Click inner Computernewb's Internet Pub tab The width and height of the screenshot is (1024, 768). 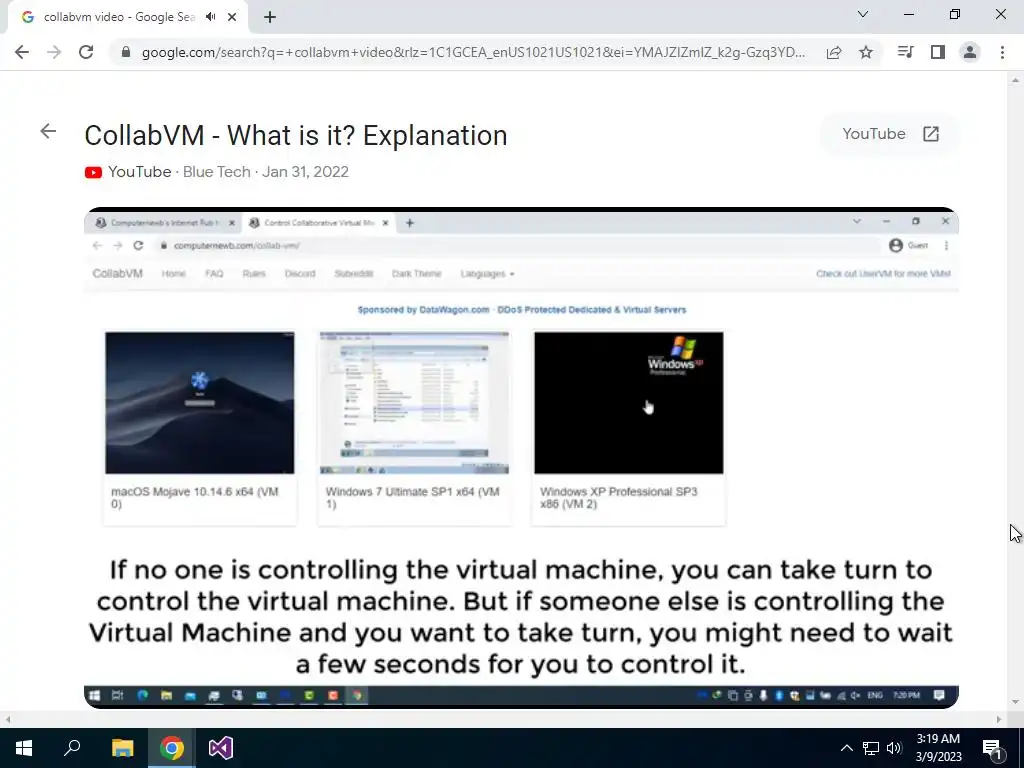click(163, 223)
